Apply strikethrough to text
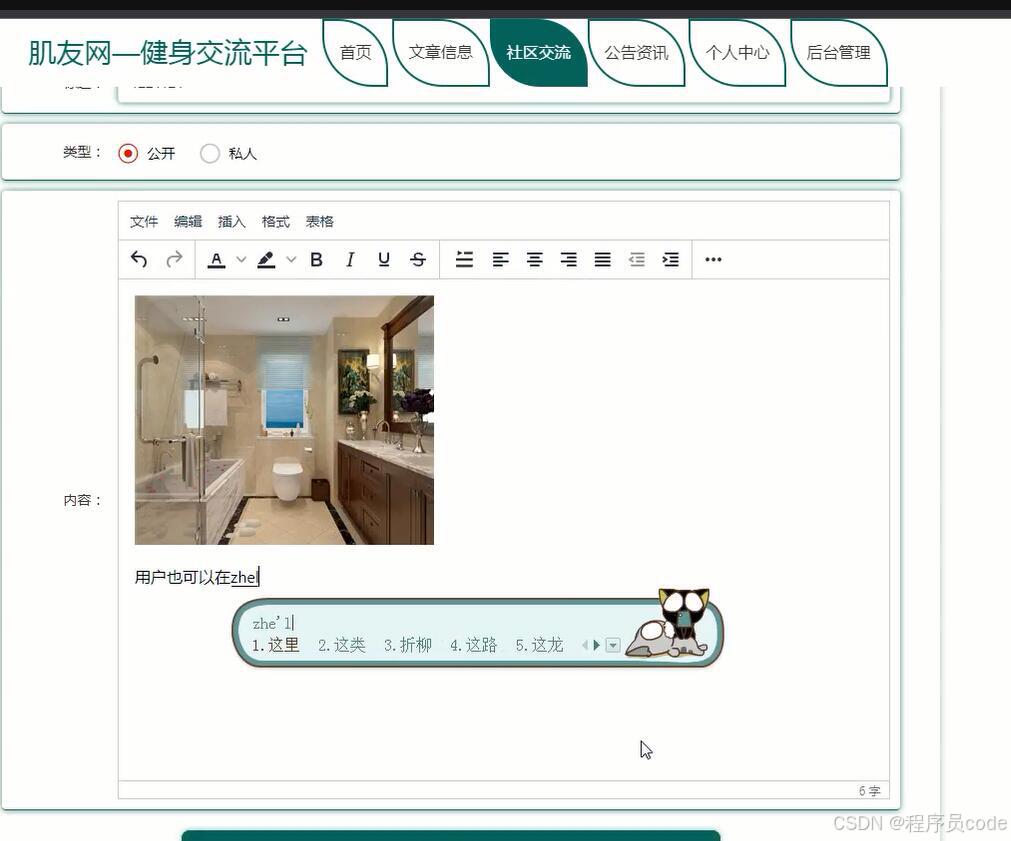Image resolution: width=1011 pixels, height=841 pixels. (417, 259)
